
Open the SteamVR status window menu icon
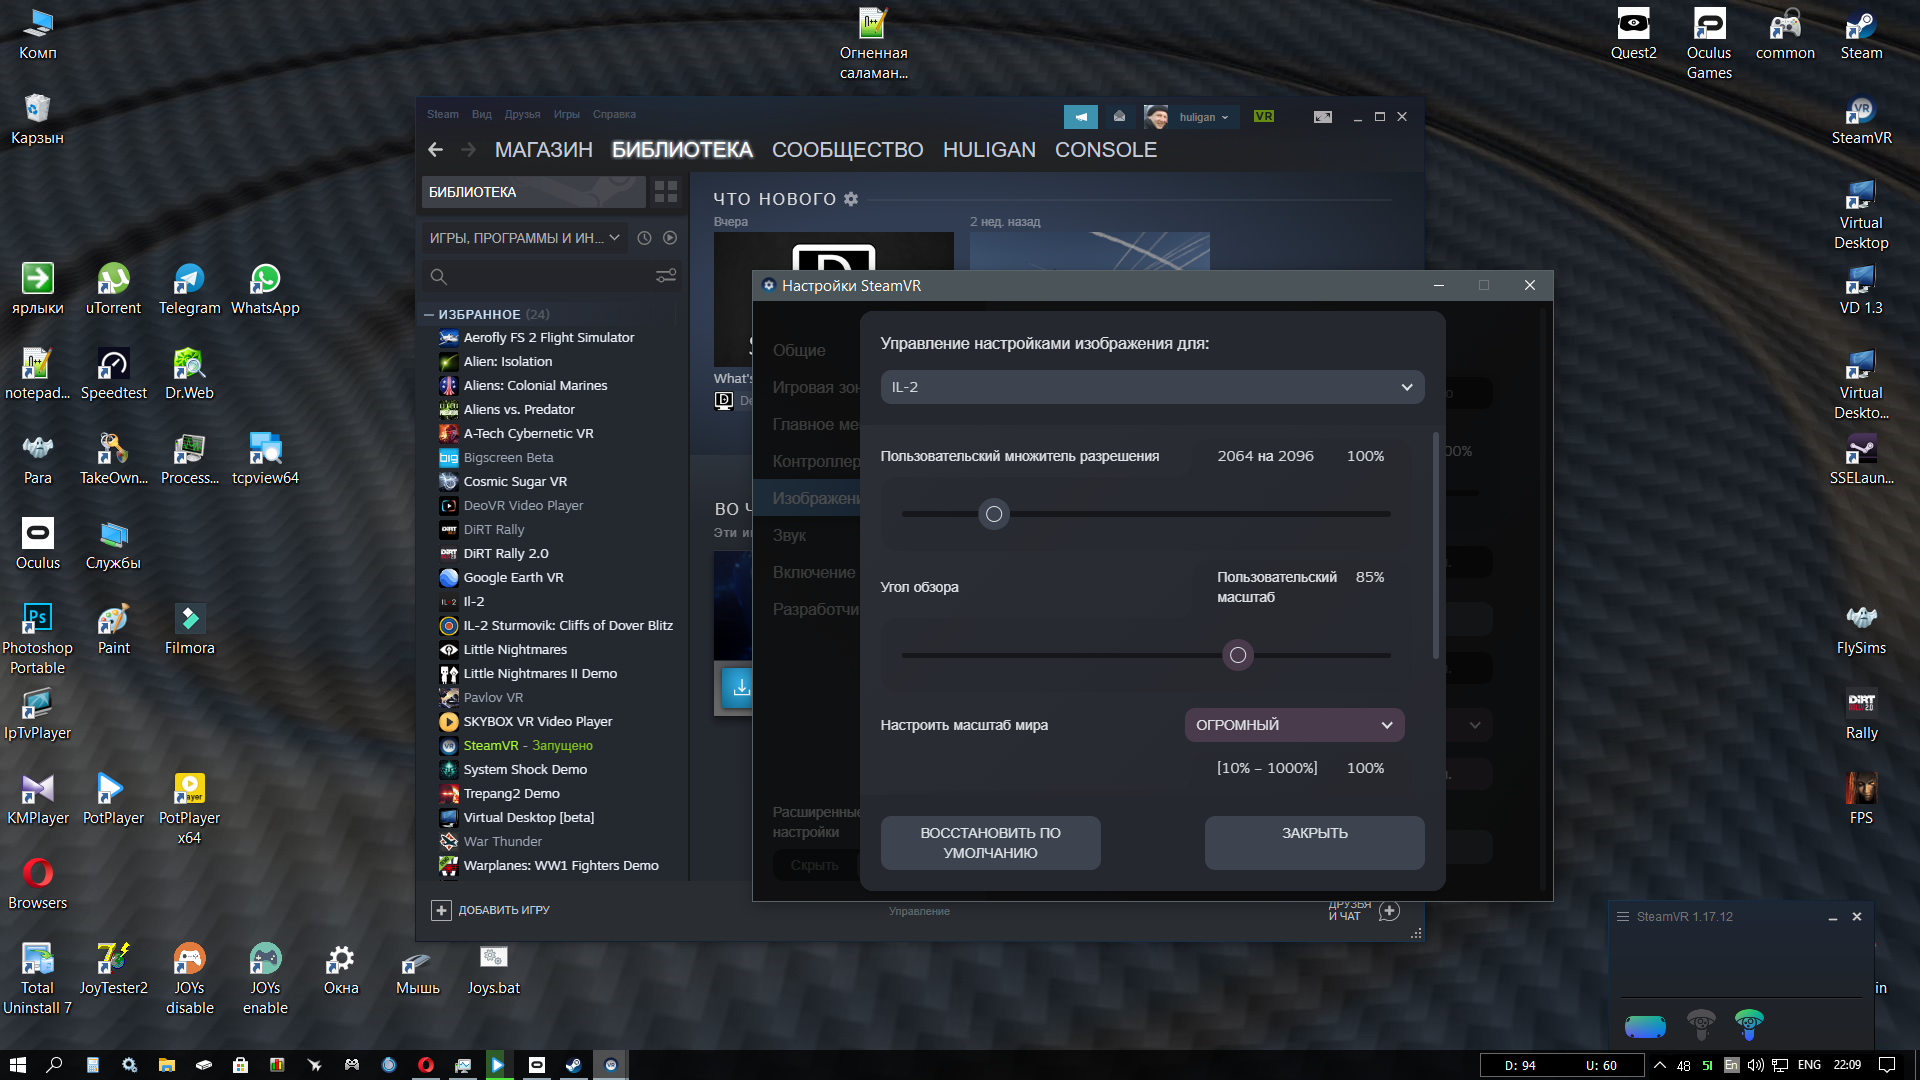pos(1623,916)
